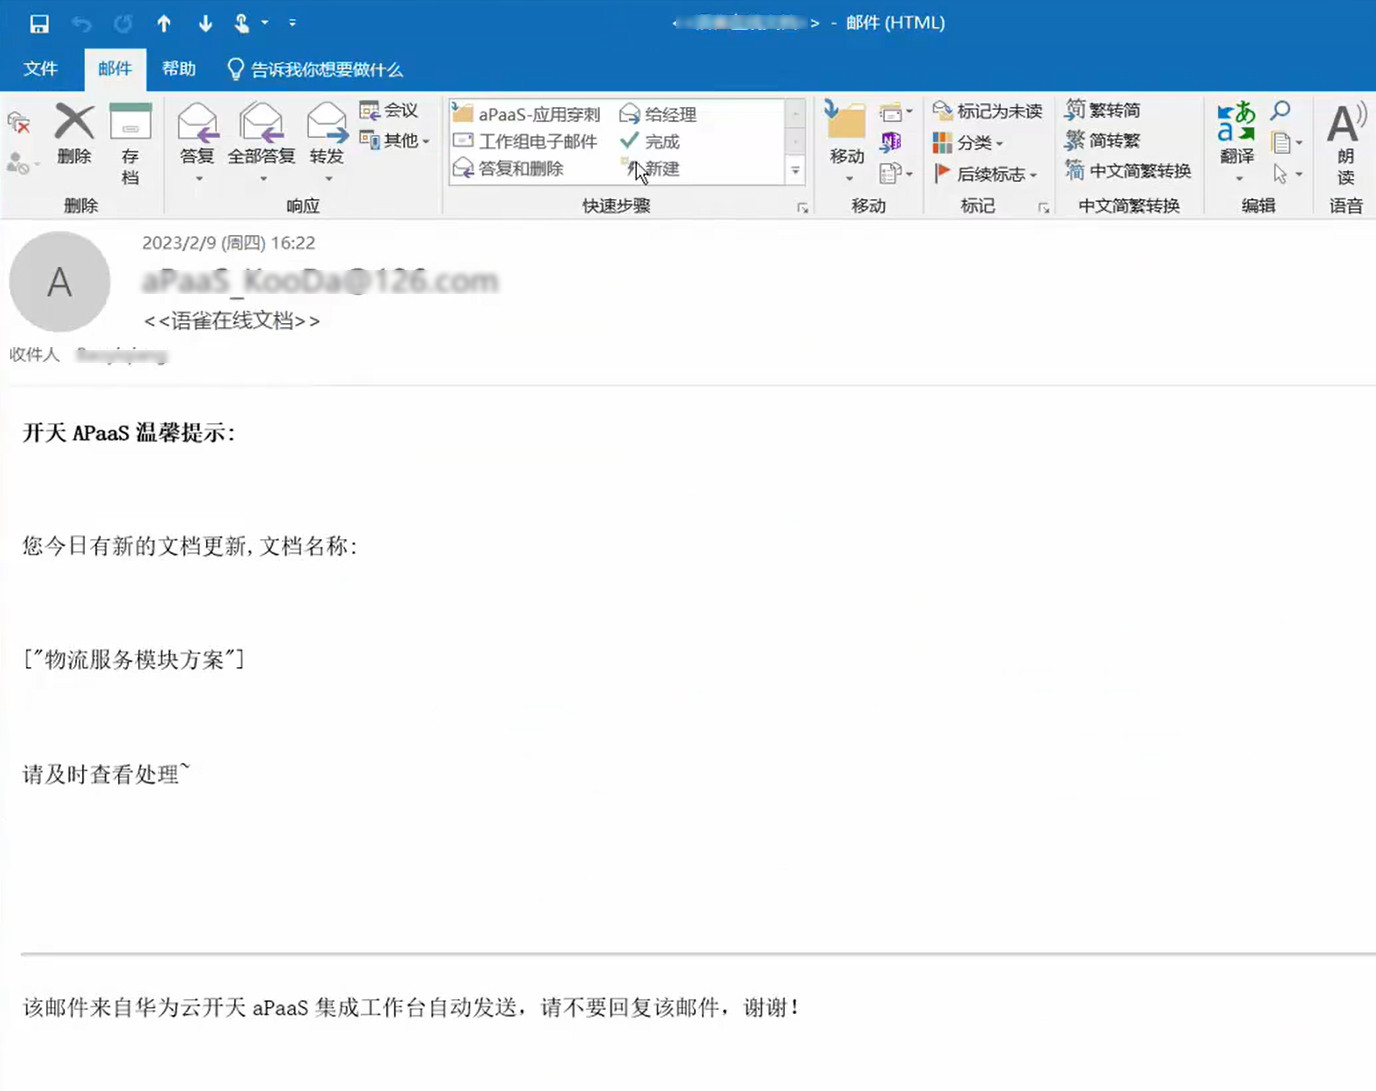Viewport: 1376px width, 1091px height.
Task: Click 全部答复 to reply all
Action: click(x=261, y=134)
